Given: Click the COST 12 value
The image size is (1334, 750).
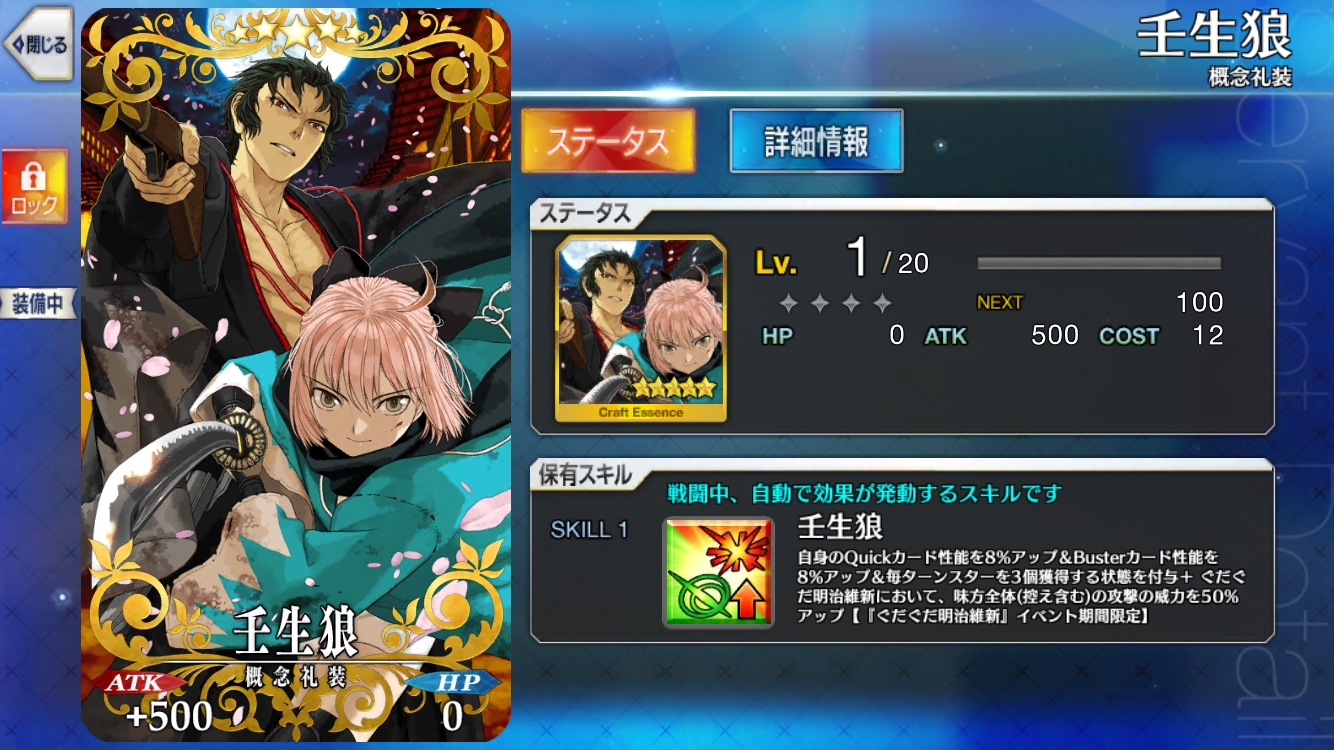Looking at the screenshot, I should (1161, 336).
